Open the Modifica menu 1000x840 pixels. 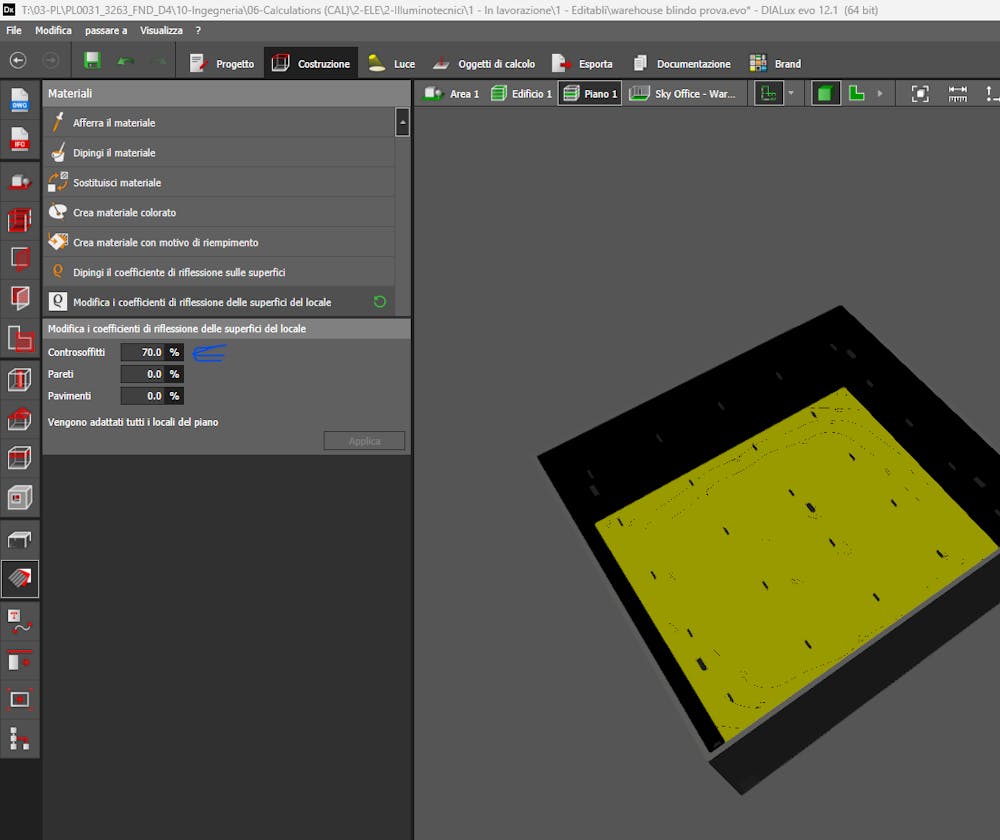click(53, 31)
